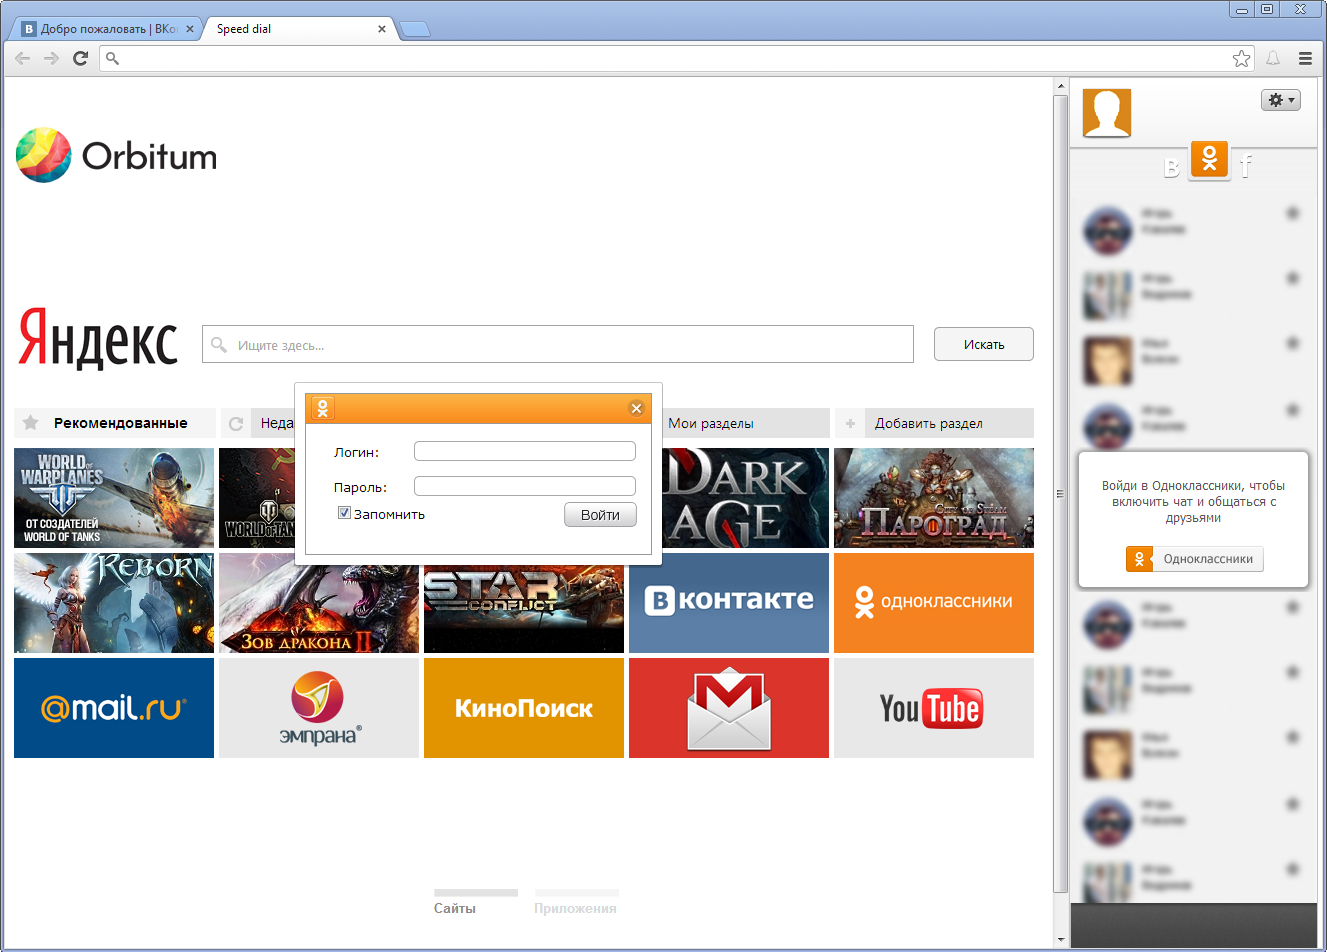Open the ВКонтакте speed dial tile
This screenshot has height=952, width=1327.
point(729,603)
